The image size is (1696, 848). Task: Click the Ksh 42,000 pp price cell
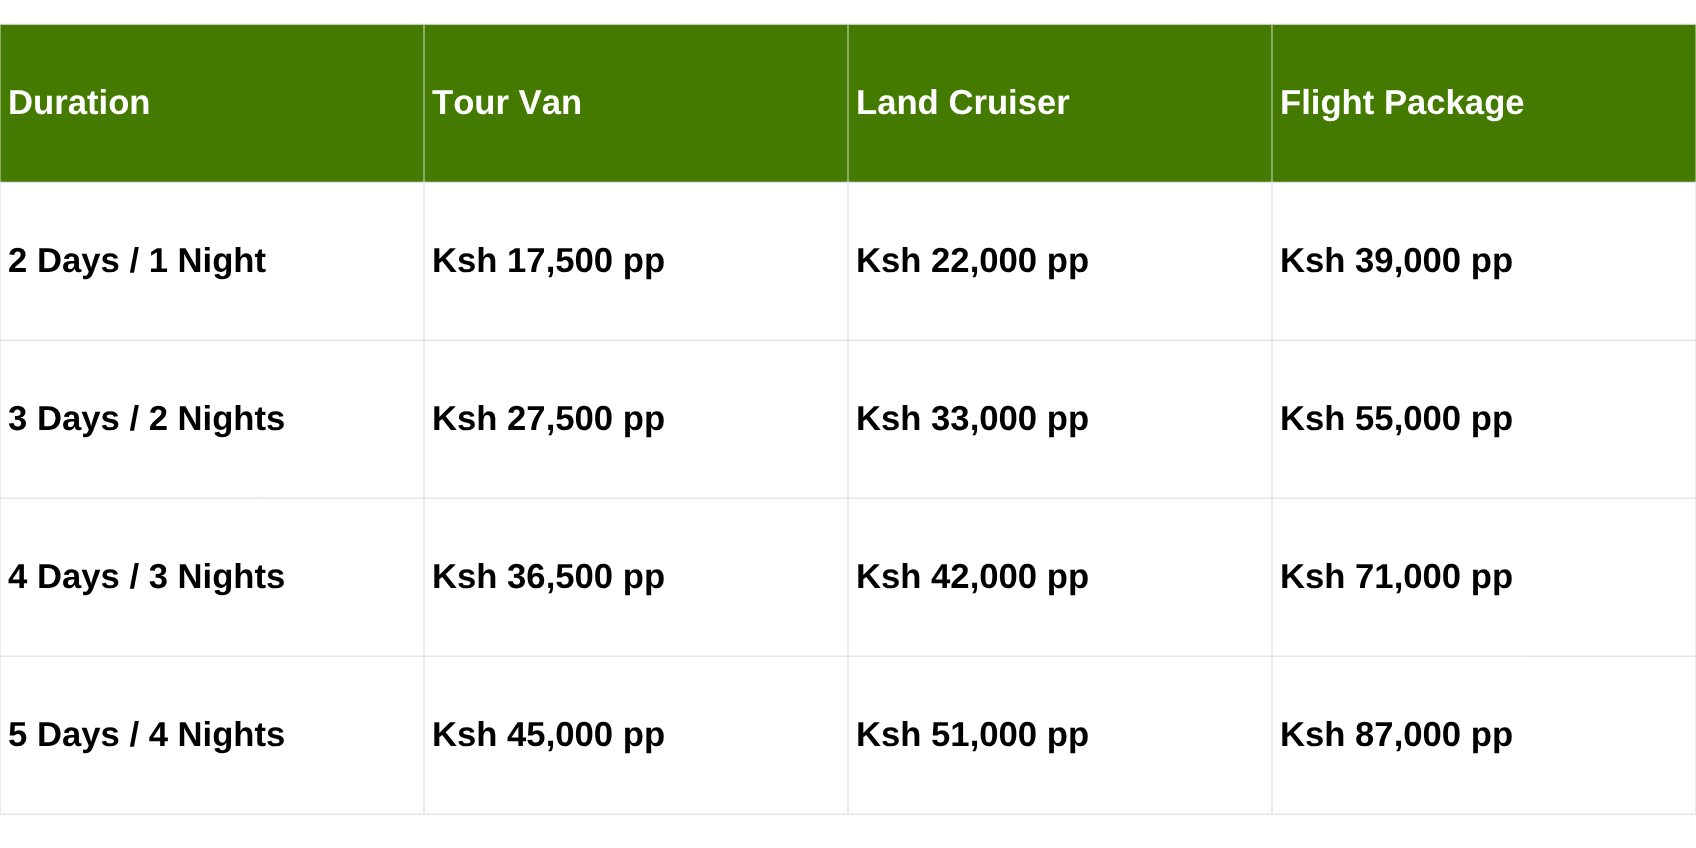pyautogui.click(x=972, y=577)
